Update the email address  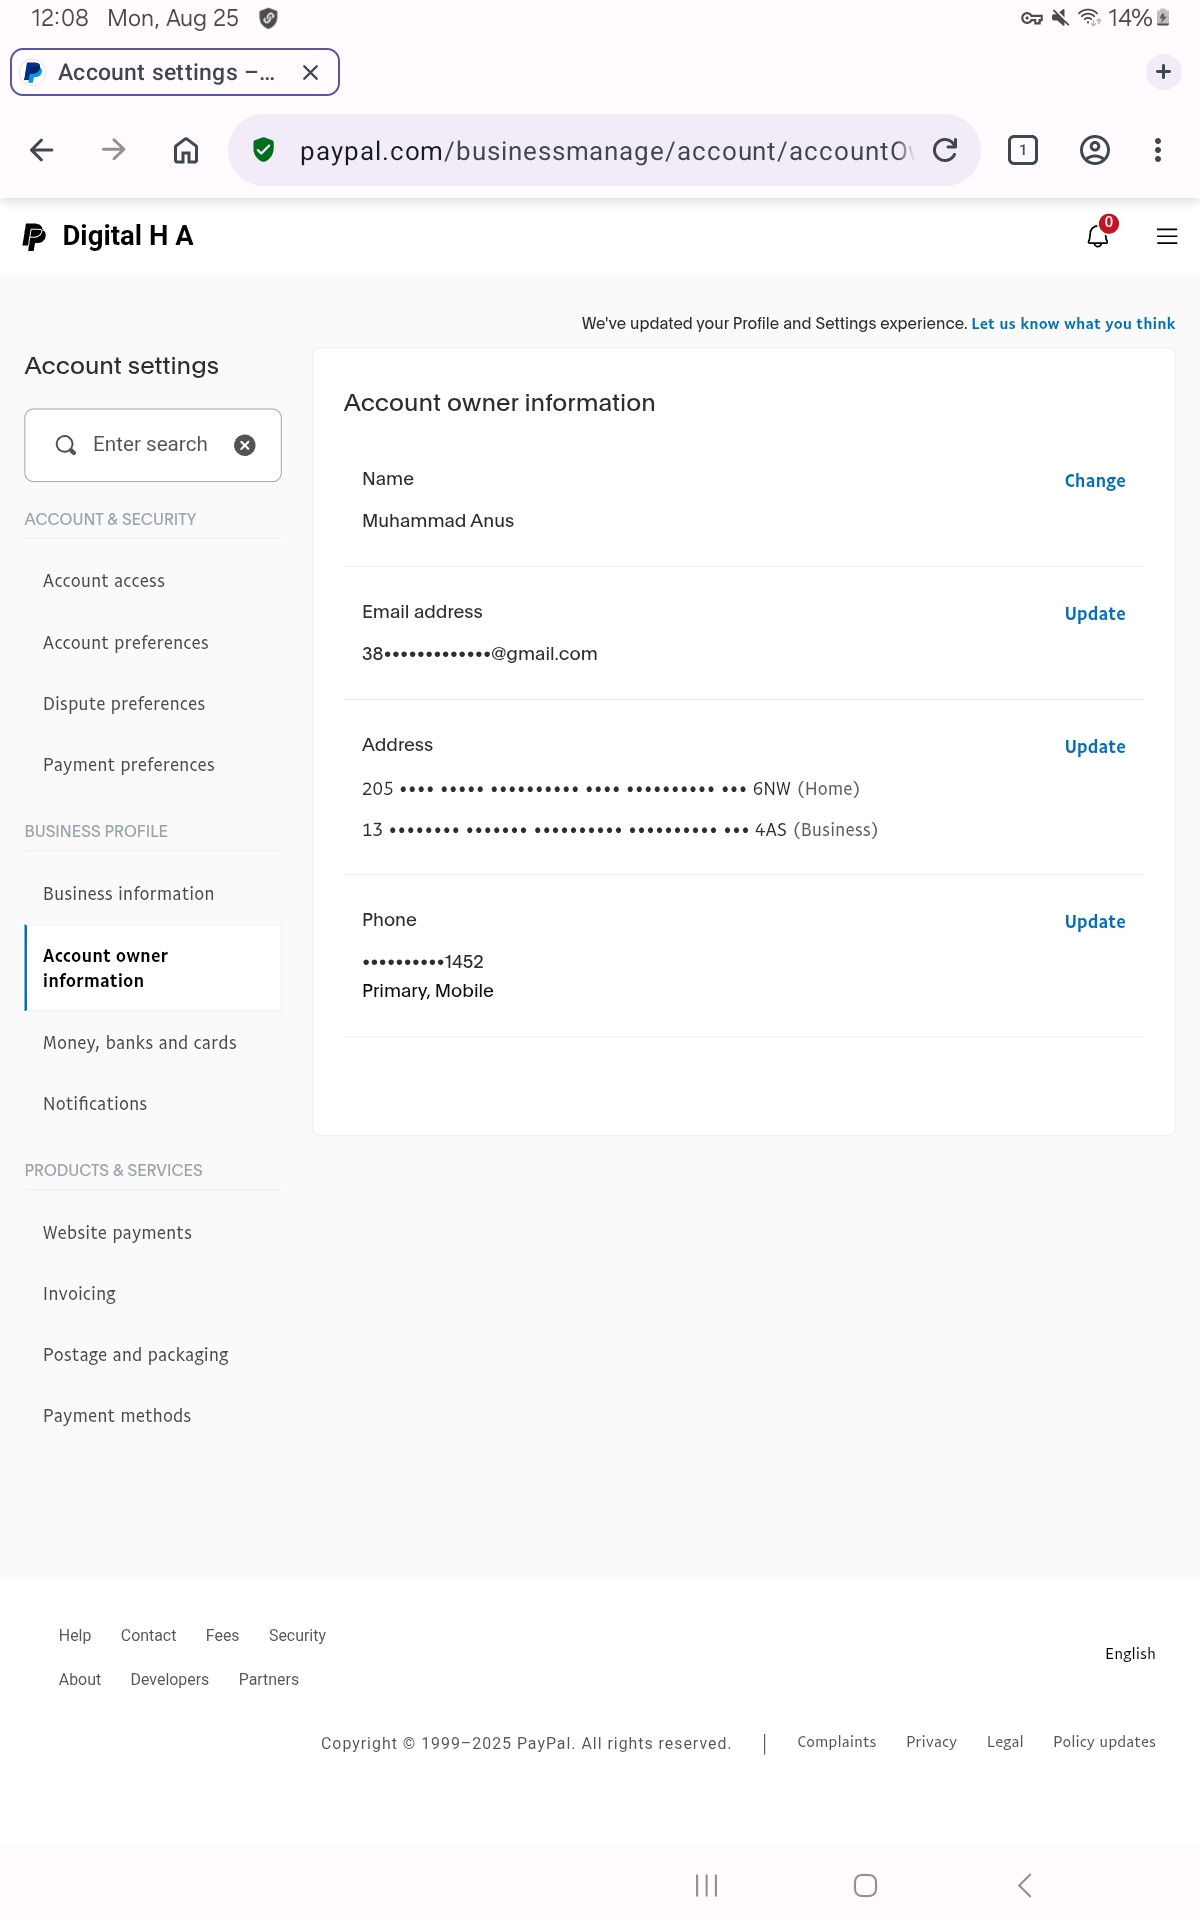pos(1095,614)
